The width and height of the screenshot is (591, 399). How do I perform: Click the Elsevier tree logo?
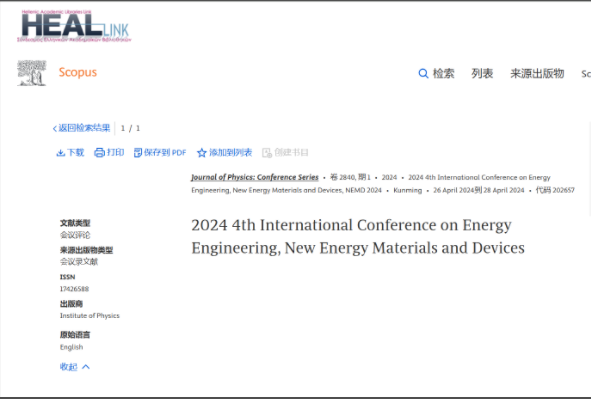32,73
